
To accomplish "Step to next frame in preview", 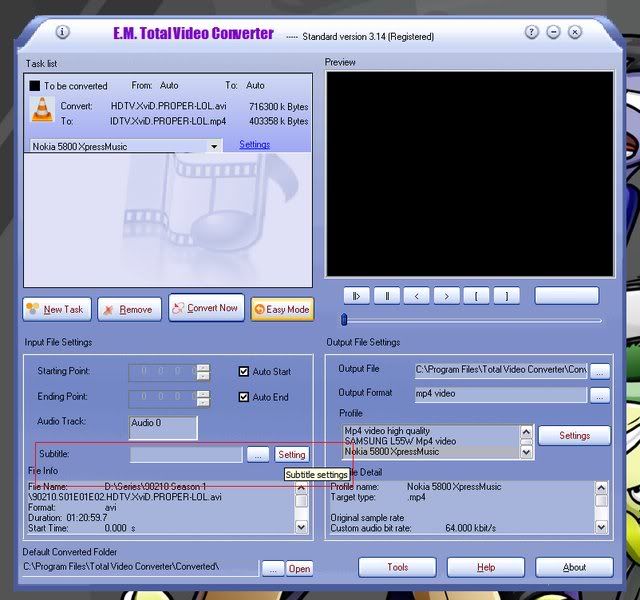I will (x=446, y=295).
